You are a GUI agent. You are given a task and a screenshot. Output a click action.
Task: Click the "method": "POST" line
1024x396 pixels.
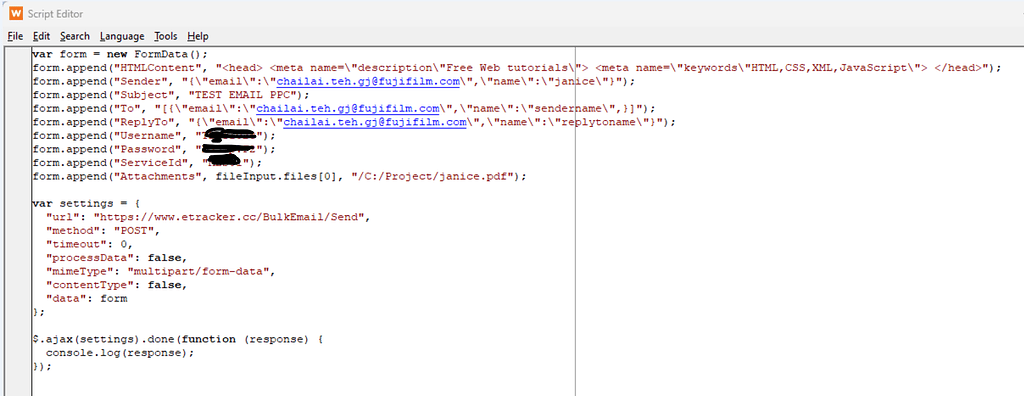pyautogui.click(x=103, y=231)
